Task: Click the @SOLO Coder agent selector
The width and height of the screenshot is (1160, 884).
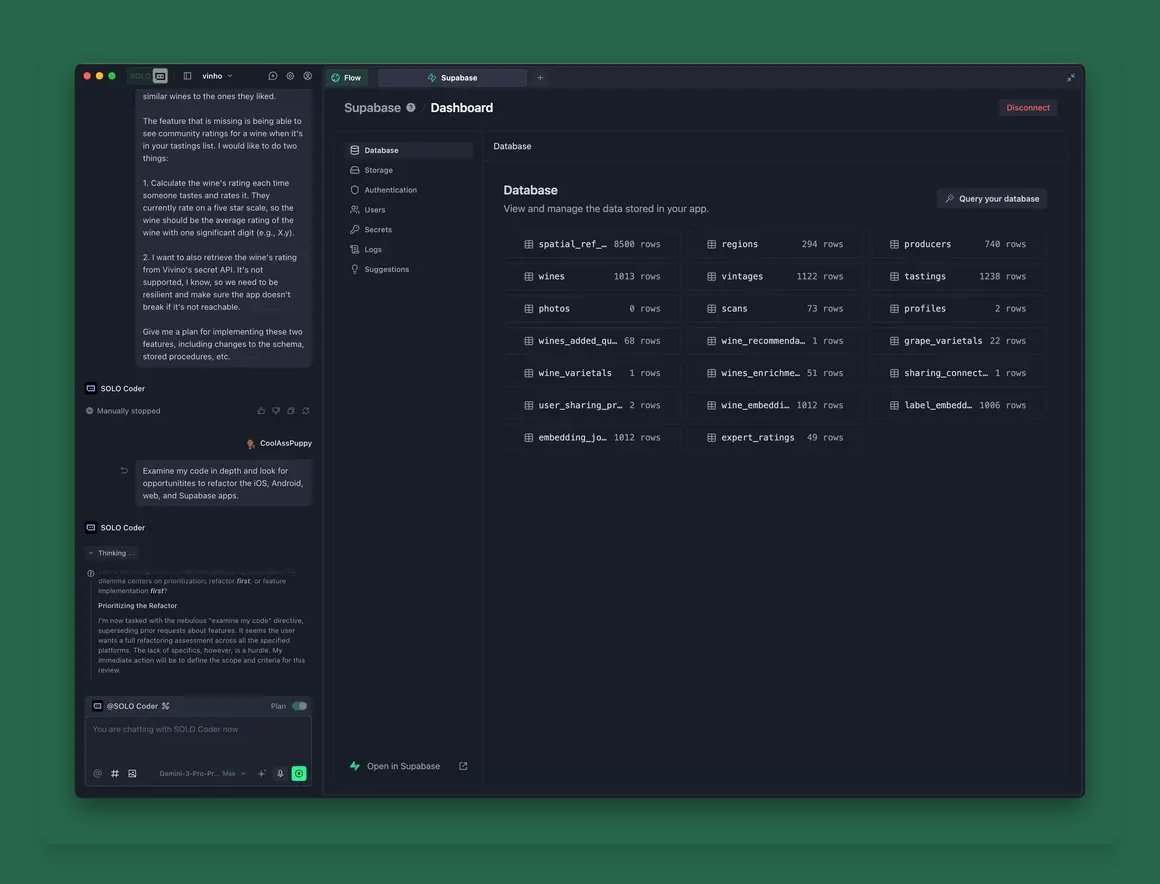Action: (131, 706)
